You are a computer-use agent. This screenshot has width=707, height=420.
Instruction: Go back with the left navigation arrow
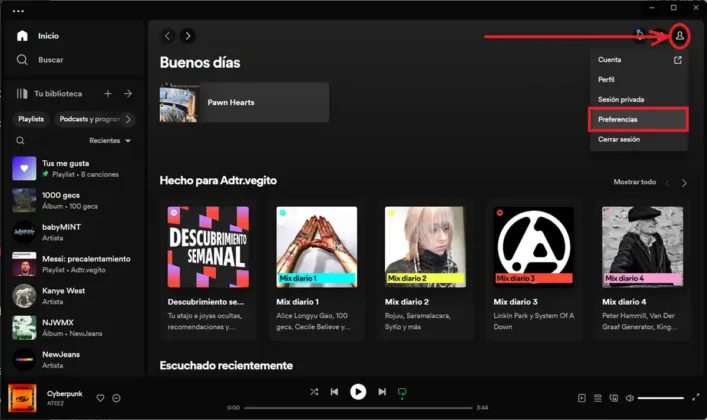(168, 36)
